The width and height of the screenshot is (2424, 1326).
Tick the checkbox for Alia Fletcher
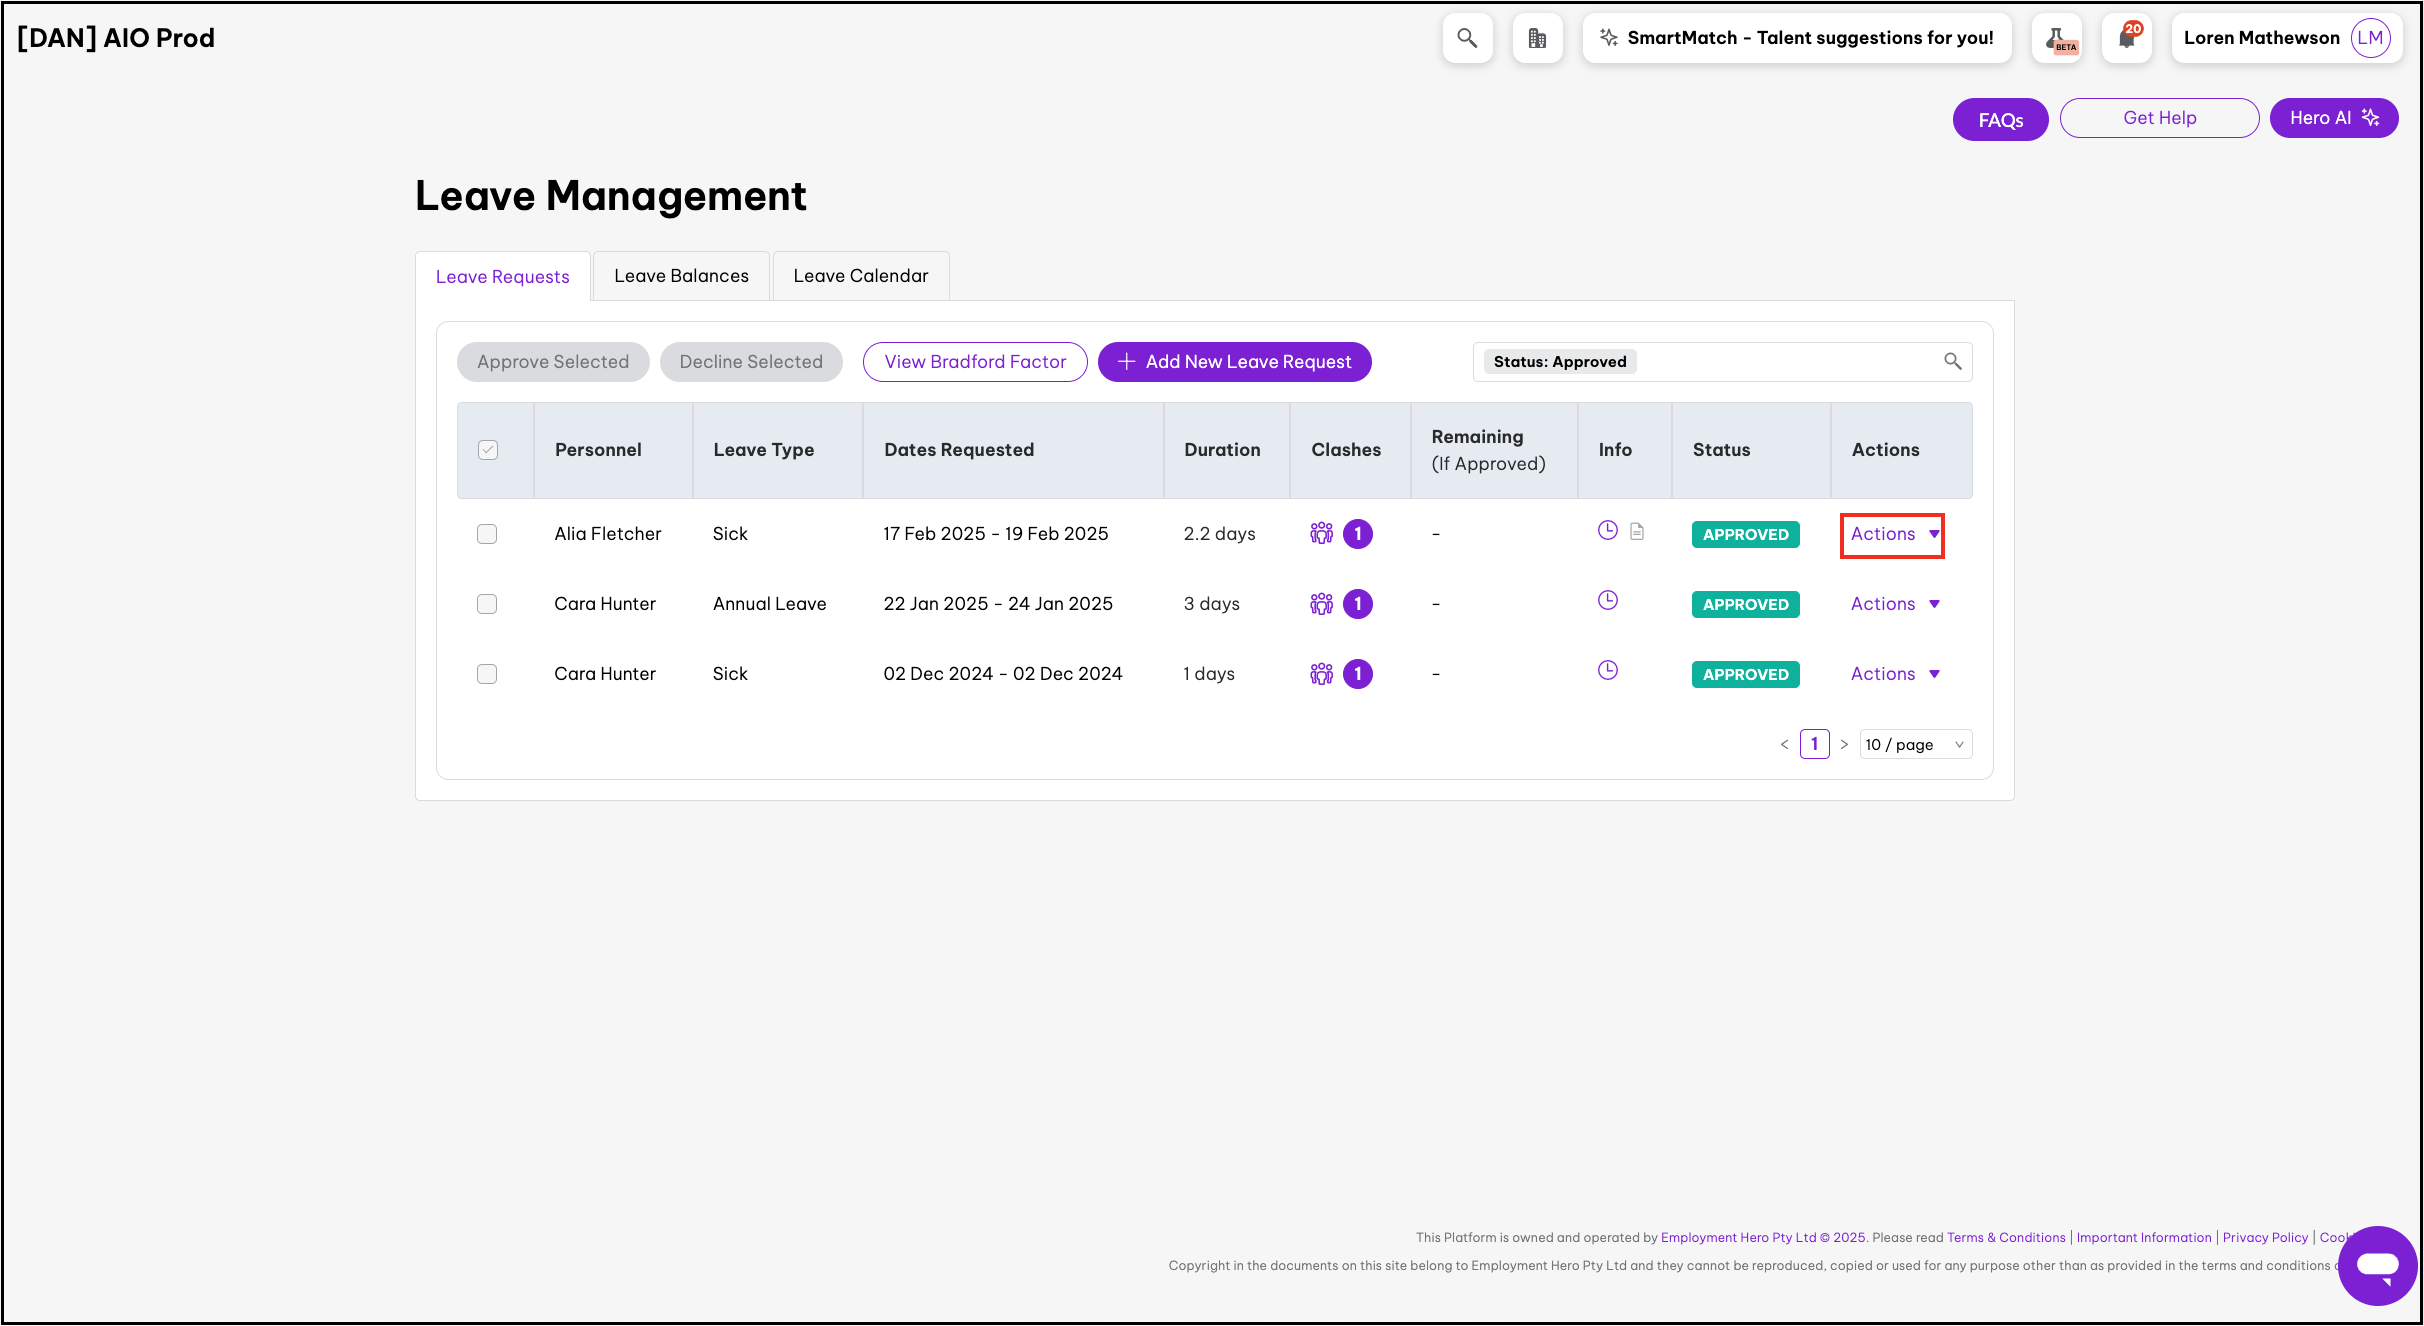[487, 534]
